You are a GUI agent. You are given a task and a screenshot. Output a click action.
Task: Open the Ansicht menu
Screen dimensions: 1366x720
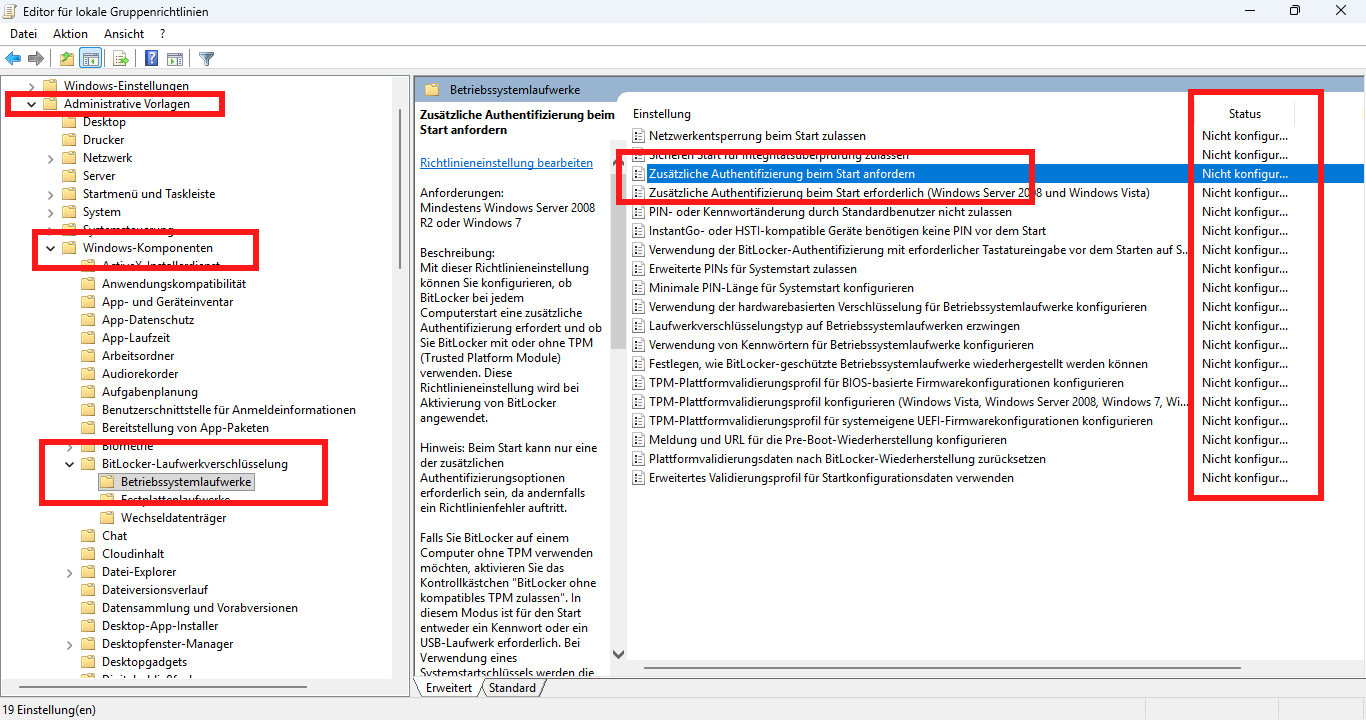tap(124, 34)
